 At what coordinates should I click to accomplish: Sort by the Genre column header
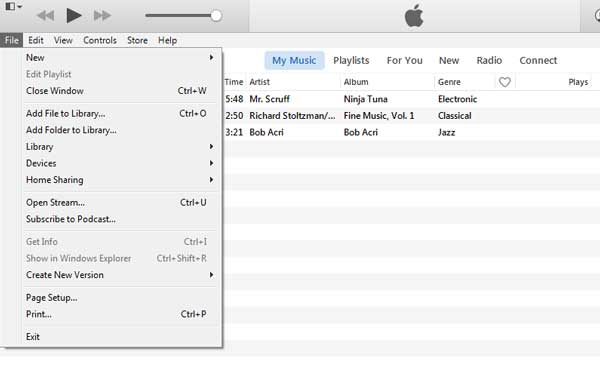pos(449,82)
